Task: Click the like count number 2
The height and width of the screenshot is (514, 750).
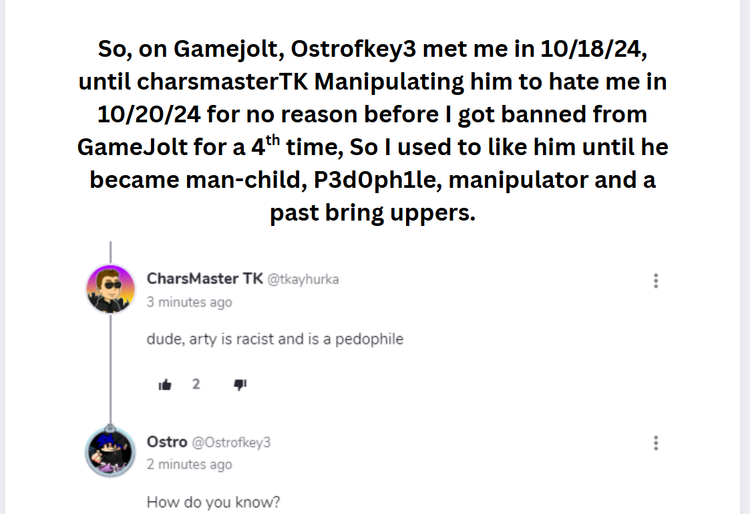Action: tap(196, 384)
